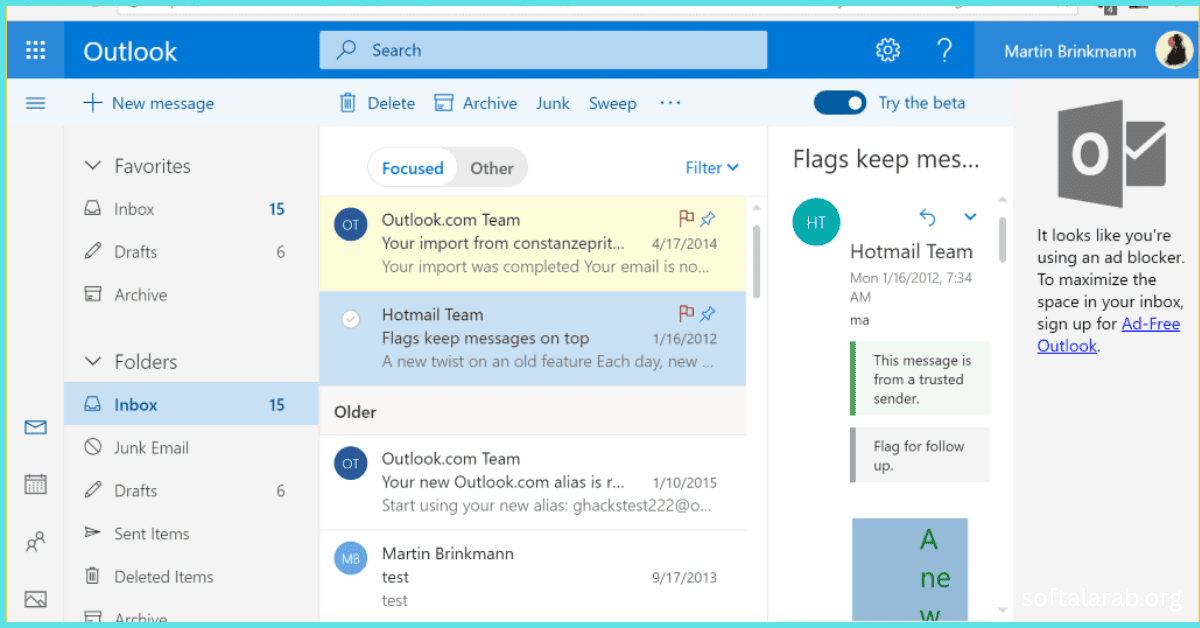Switch to the Other tab
Viewport: 1200px width, 628px height.
tap(492, 168)
